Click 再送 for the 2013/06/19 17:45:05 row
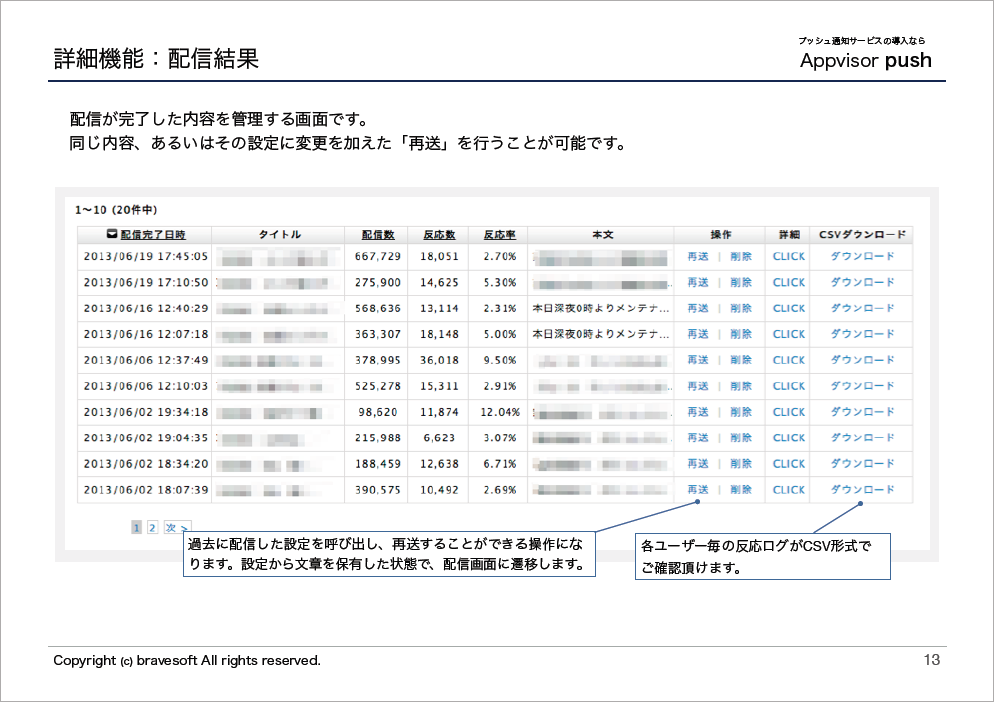The width and height of the screenshot is (994, 702). [x=698, y=256]
